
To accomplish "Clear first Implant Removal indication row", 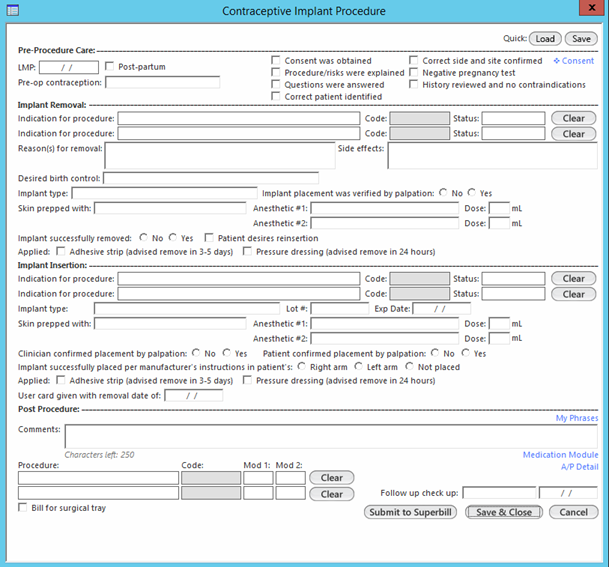I will tap(574, 118).
